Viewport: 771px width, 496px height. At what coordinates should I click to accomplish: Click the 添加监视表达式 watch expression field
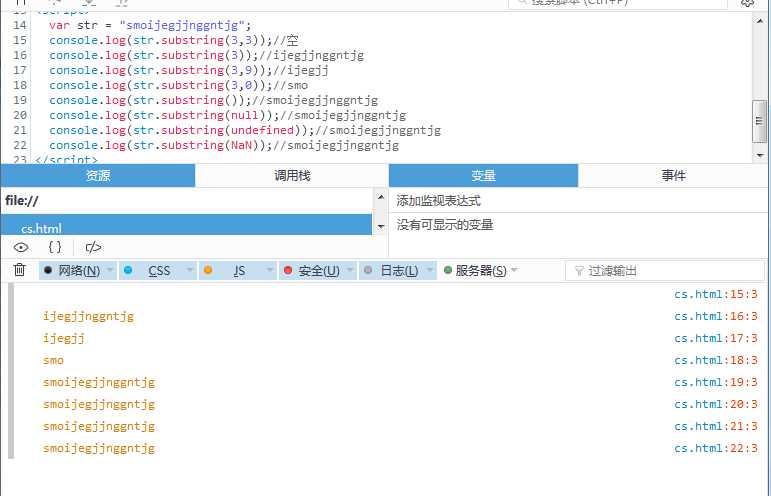coord(578,201)
